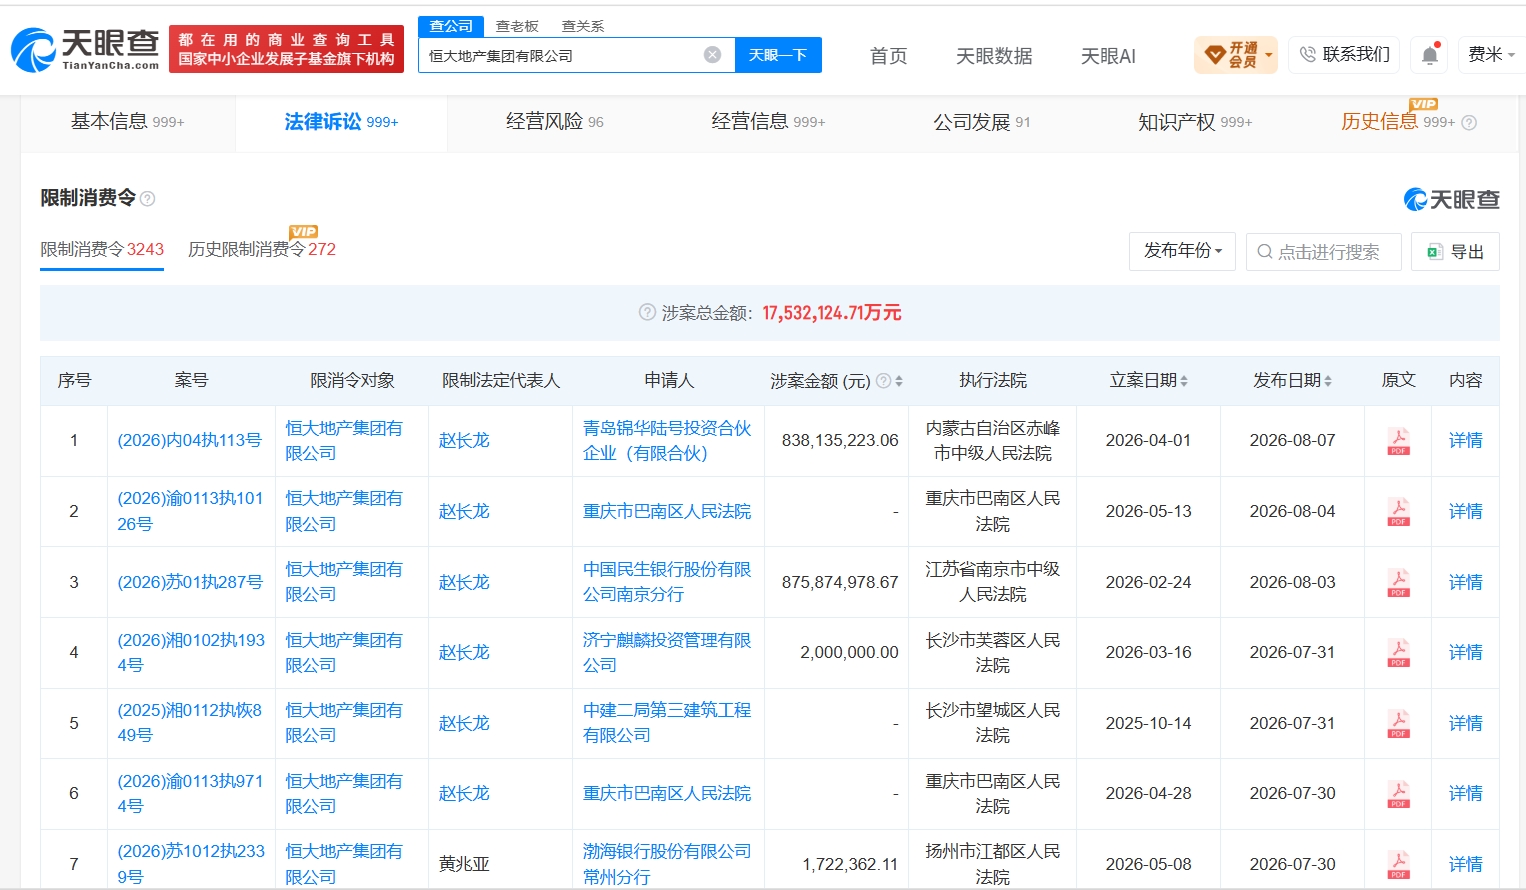The image size is (1526, 890).
Task: Open the 费米 user account menu
Action: [x=1490, y=54]
